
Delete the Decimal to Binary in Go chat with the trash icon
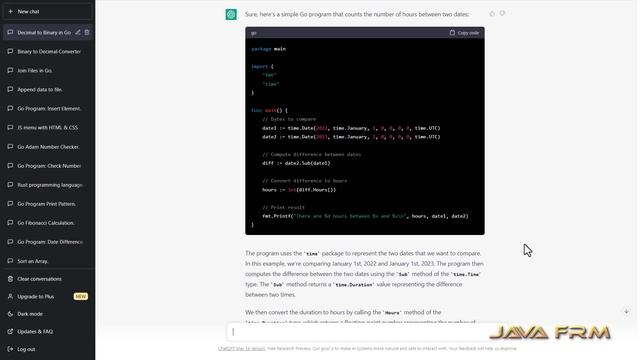click(x=87, y=32)
